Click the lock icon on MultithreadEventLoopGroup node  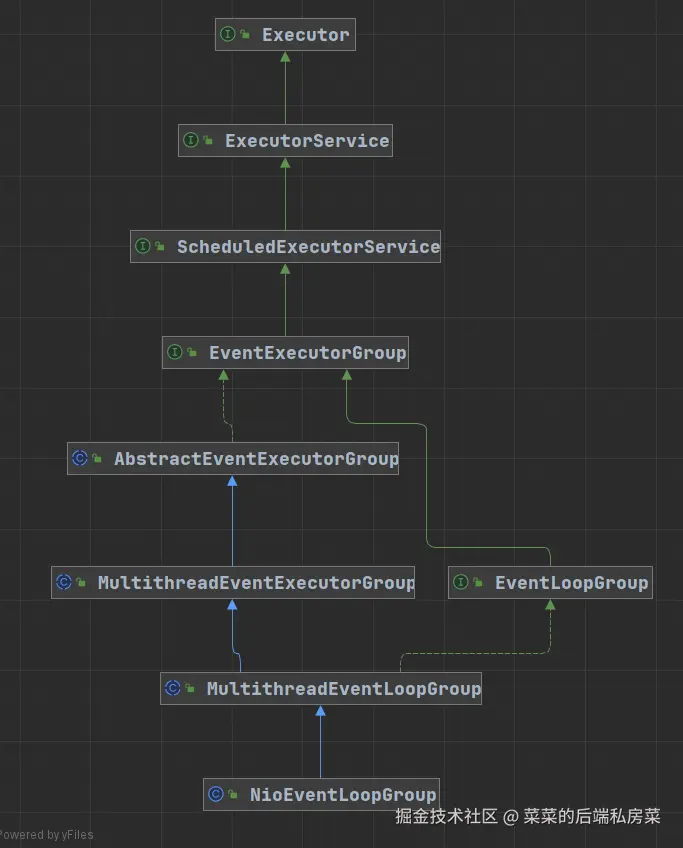[190, 688]
